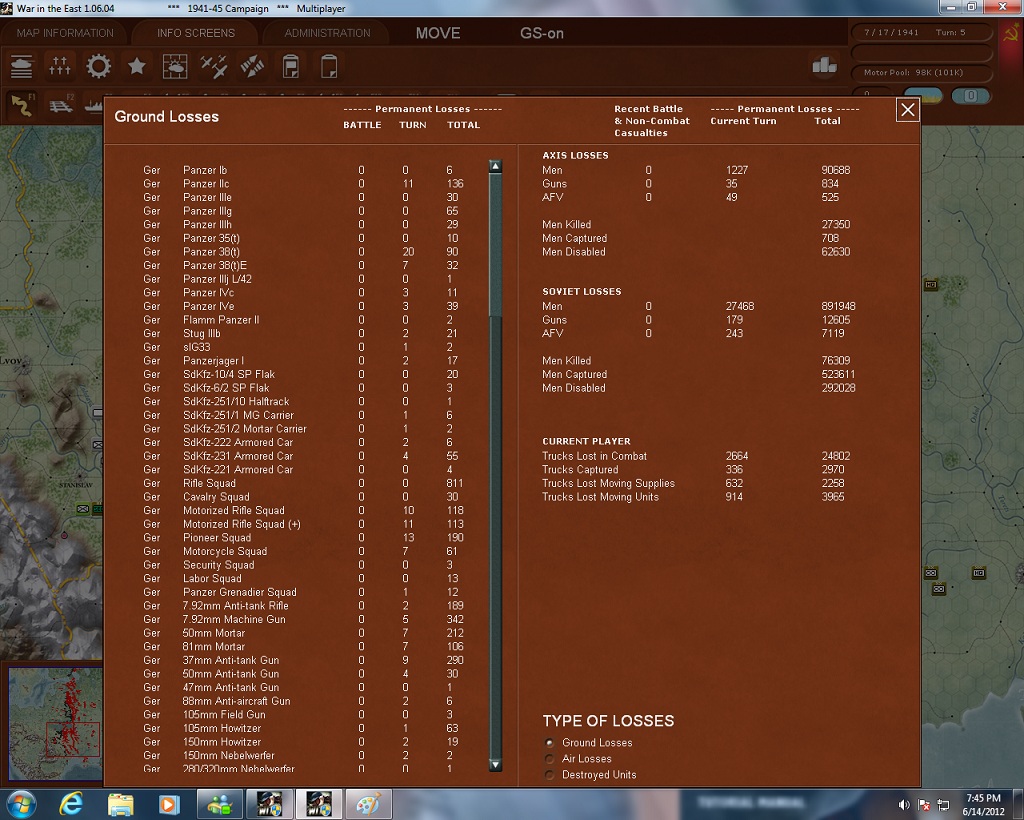Click the Trucks Lost Moving Units label
The image size is (1024, 820).
coord(600,497)
